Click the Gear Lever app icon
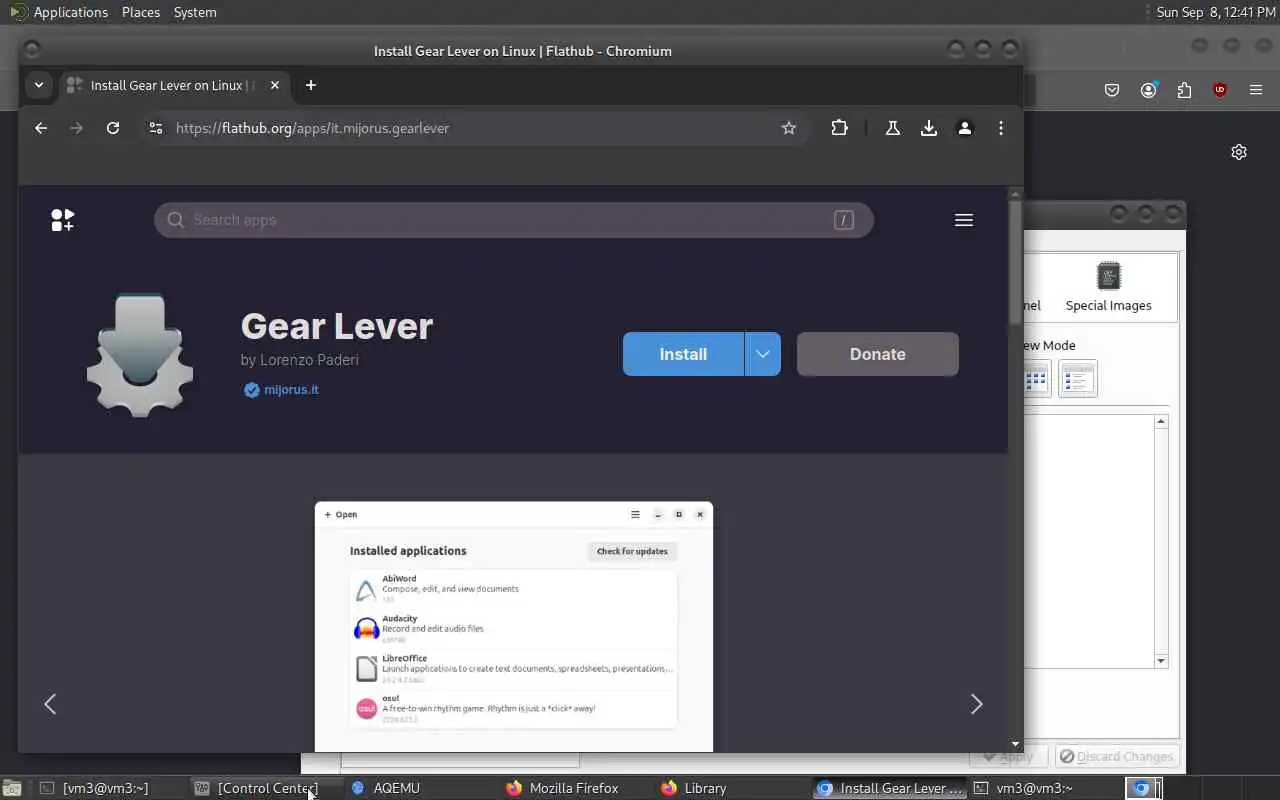 tap(139, 354)
